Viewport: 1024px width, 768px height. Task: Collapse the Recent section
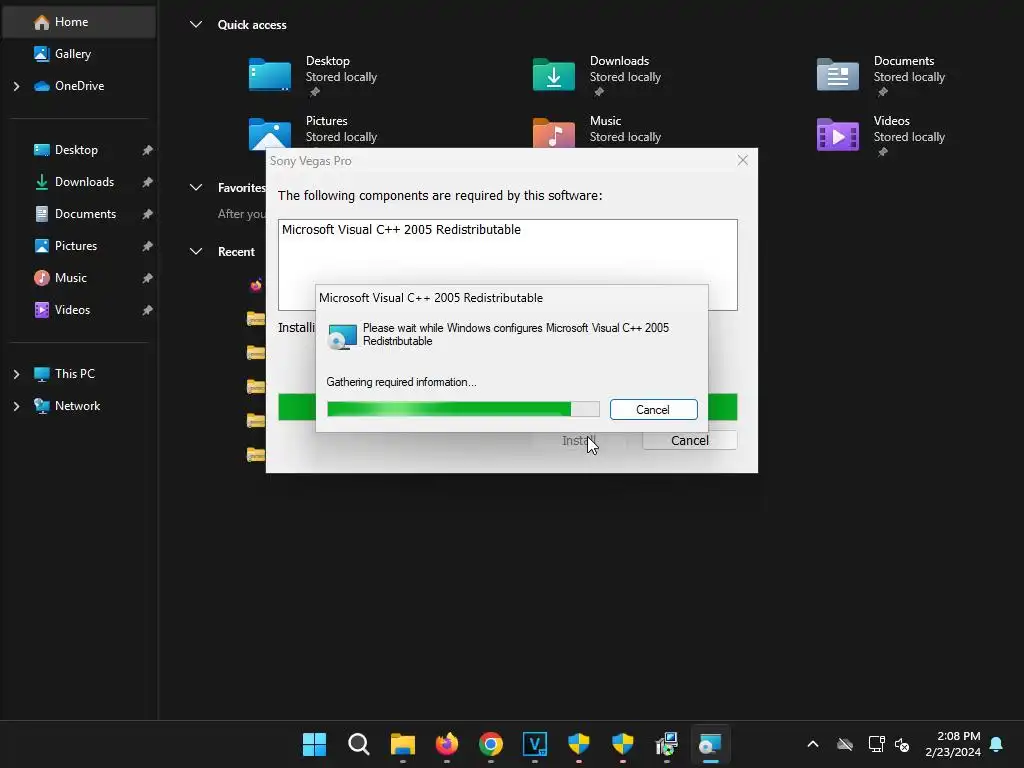click(195, 252)
